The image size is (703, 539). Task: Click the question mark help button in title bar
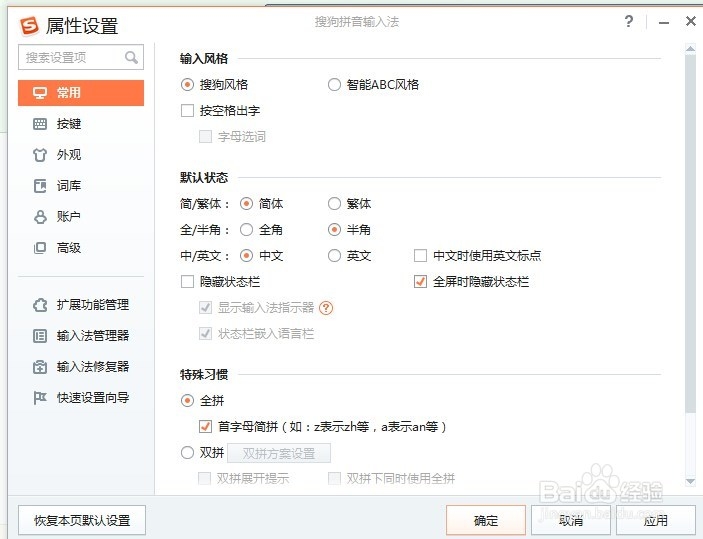(629, 21)
